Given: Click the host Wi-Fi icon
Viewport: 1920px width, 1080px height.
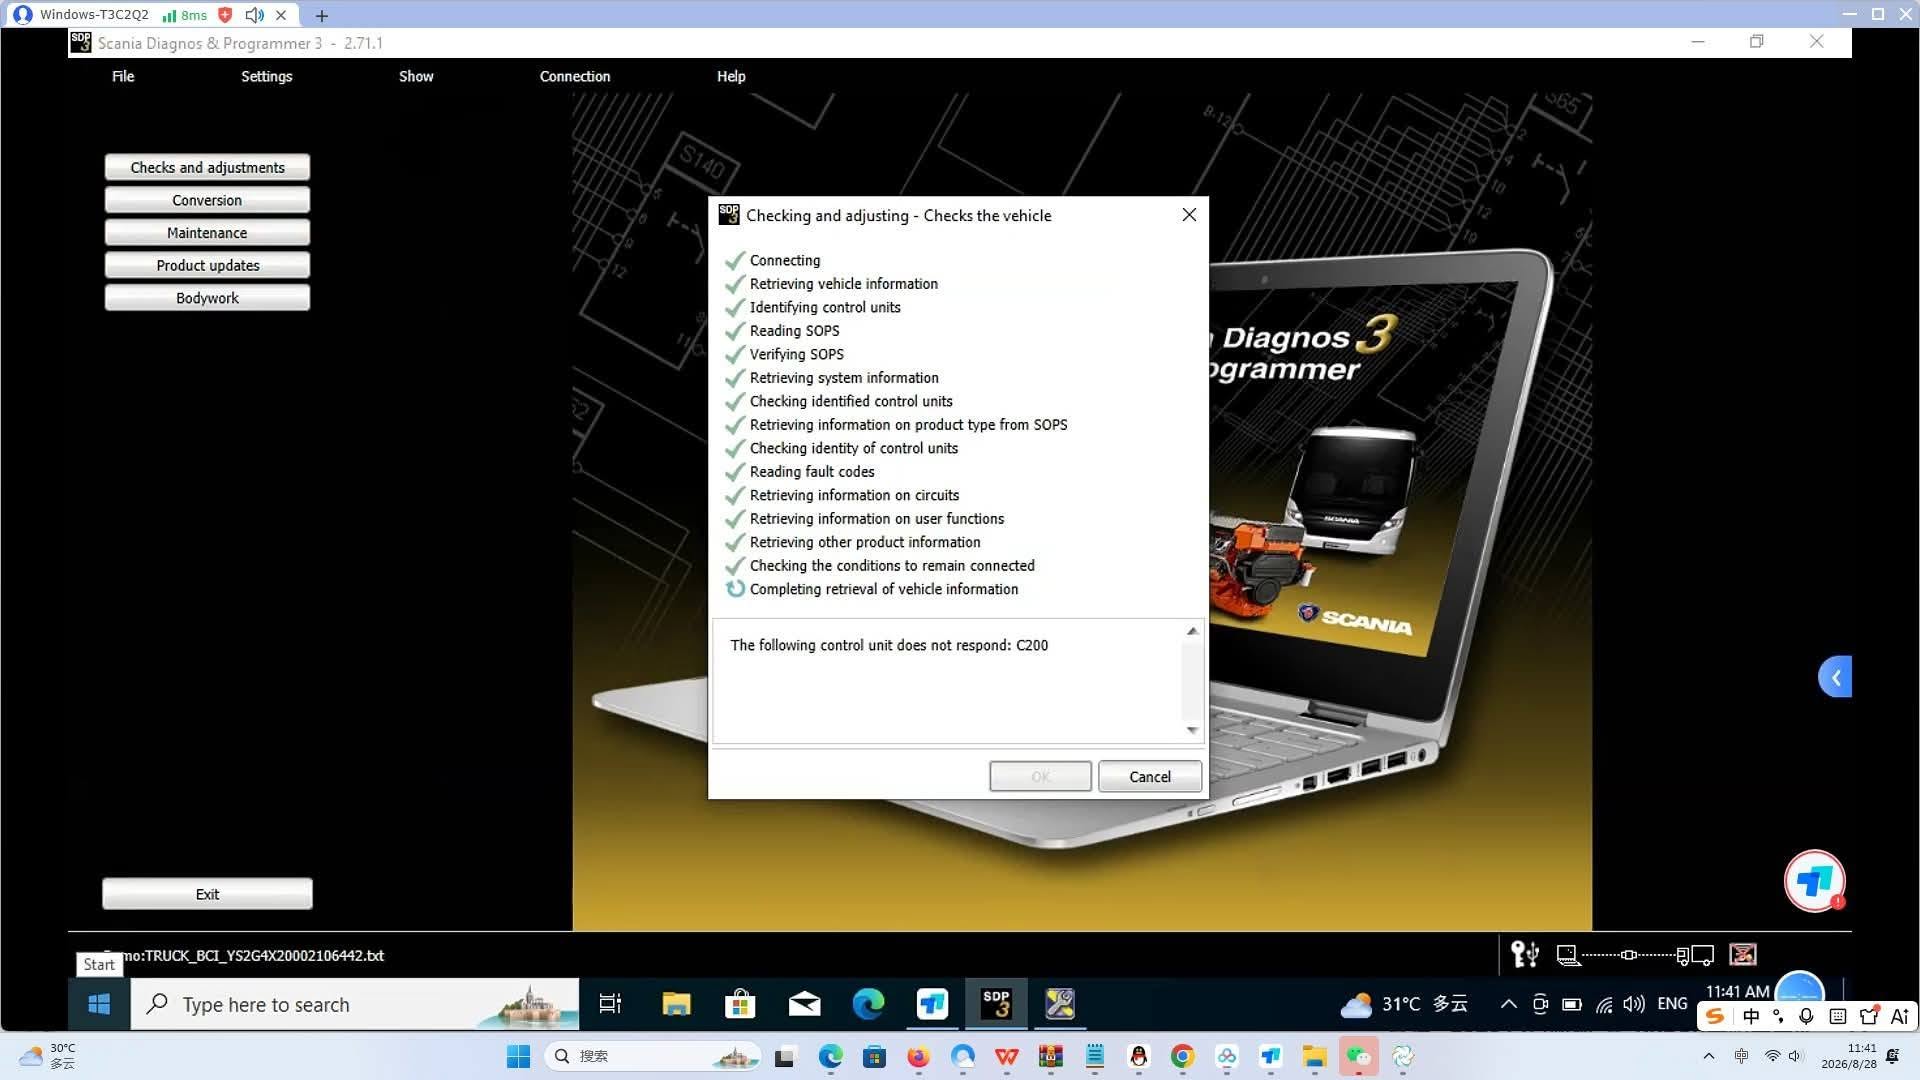Looking at the screenshot, I should click(1772, 1056).
